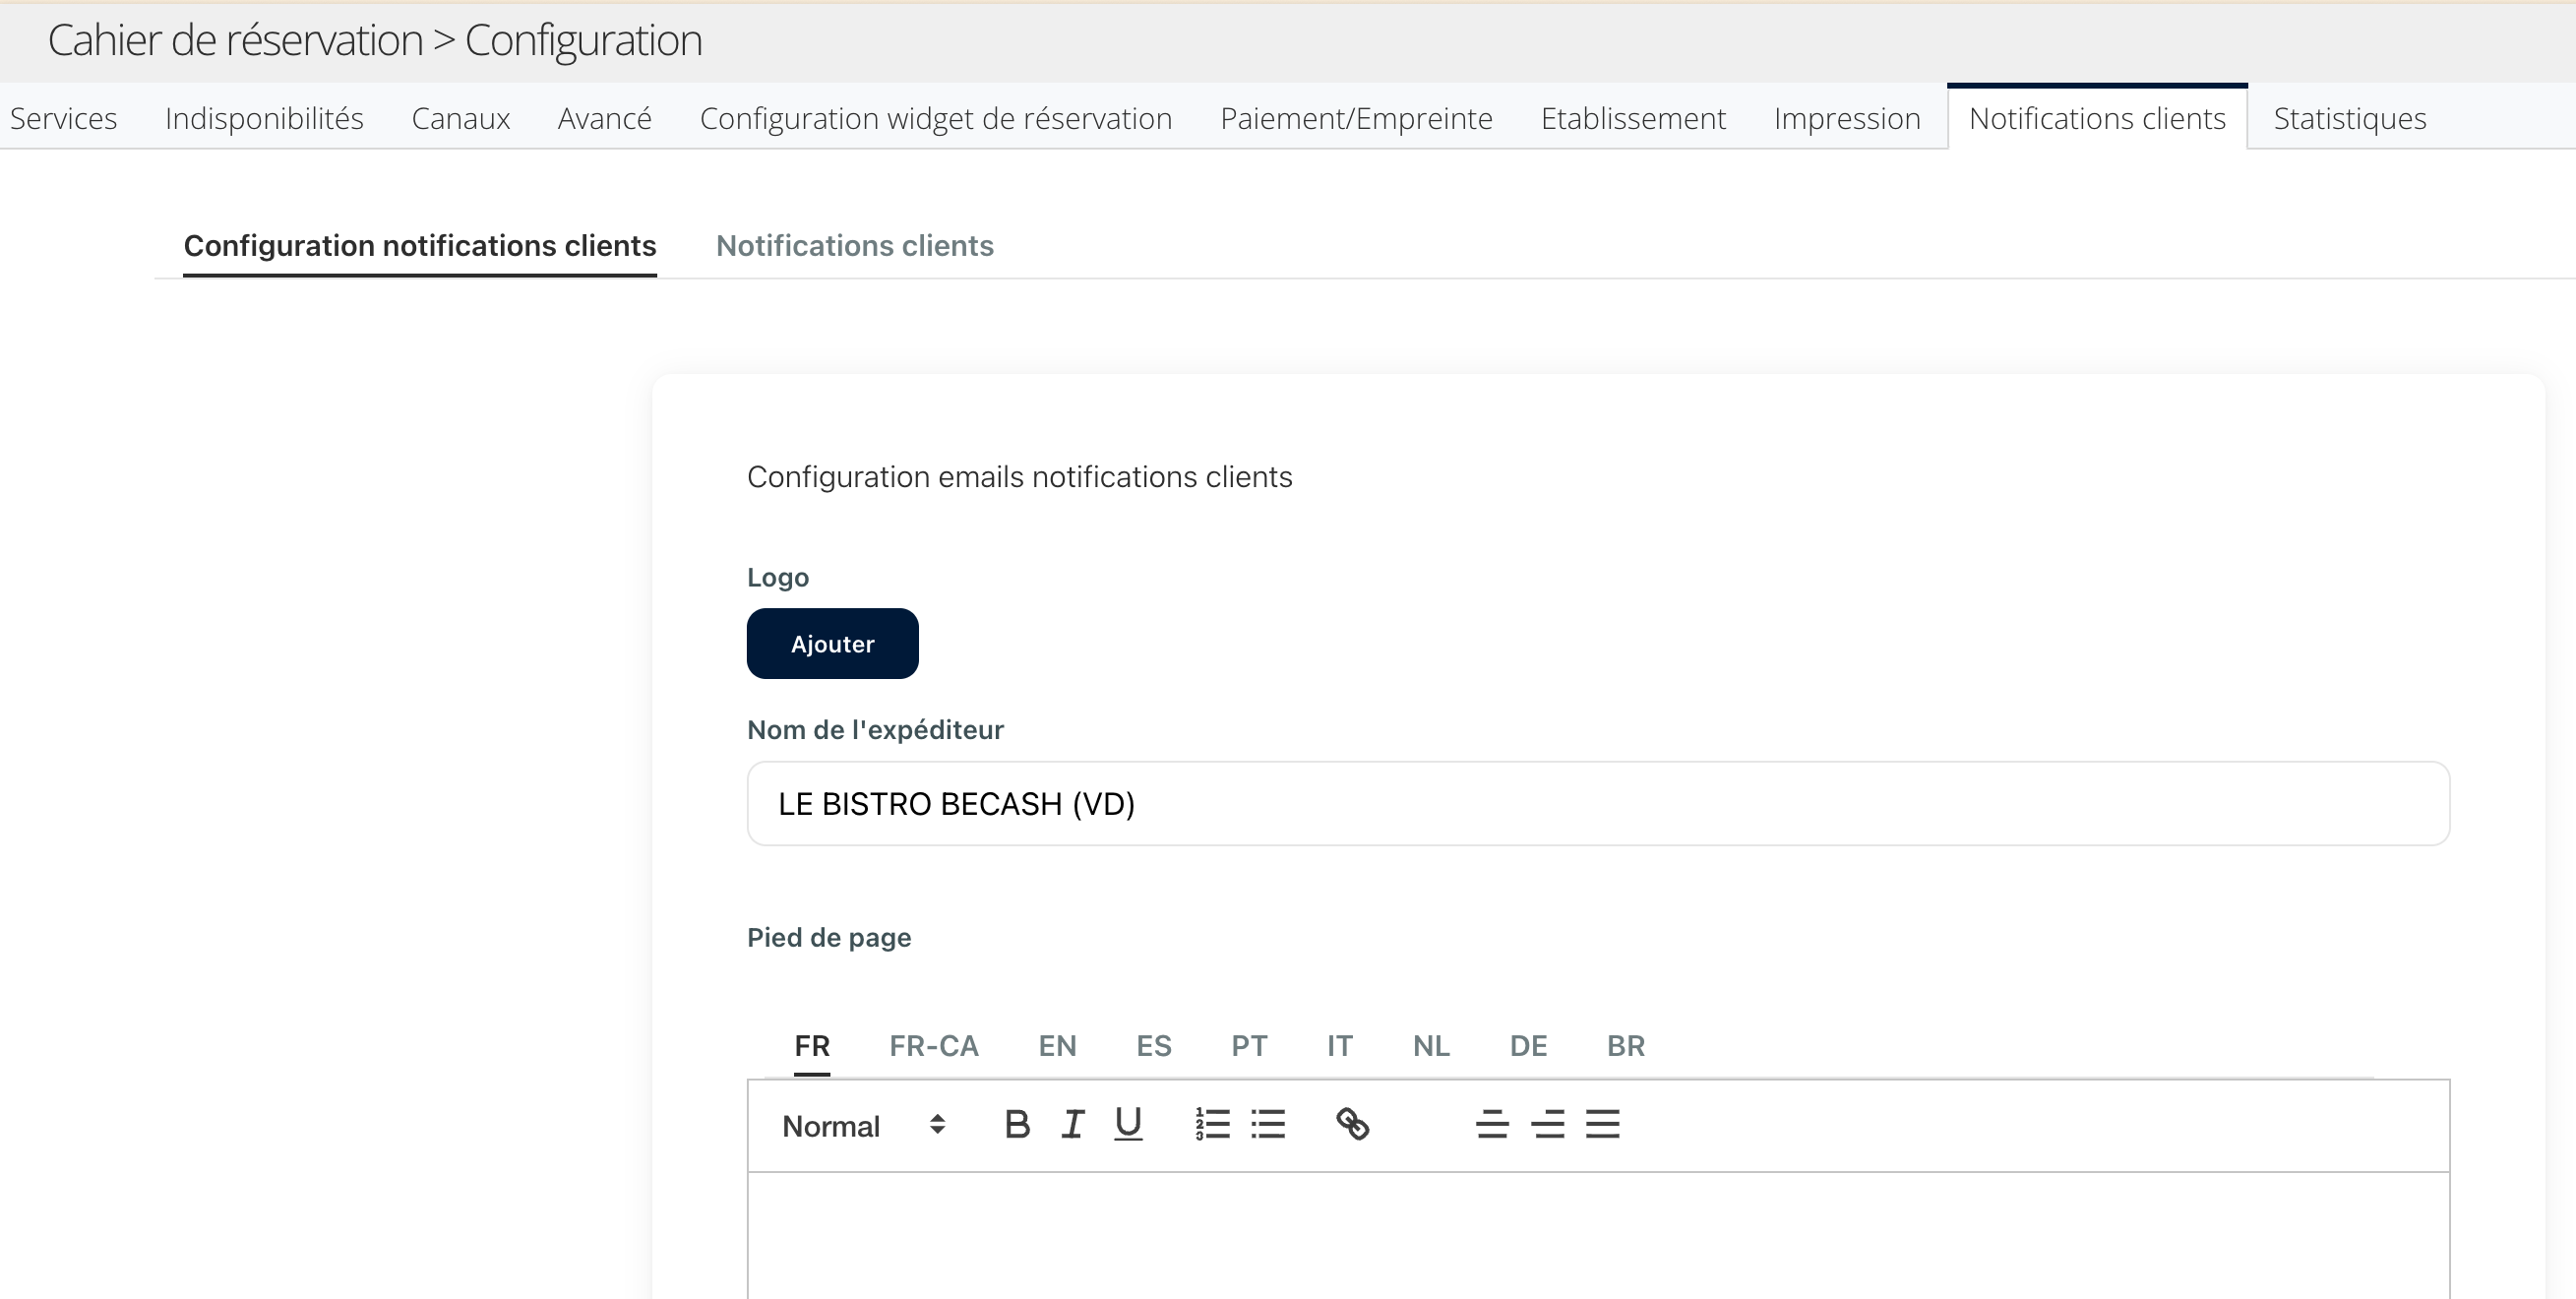This screenshot has height=1299, width=2576.
Task: Open the Paiement/Empreinte tab
Action: click(x=1356, y=118)
